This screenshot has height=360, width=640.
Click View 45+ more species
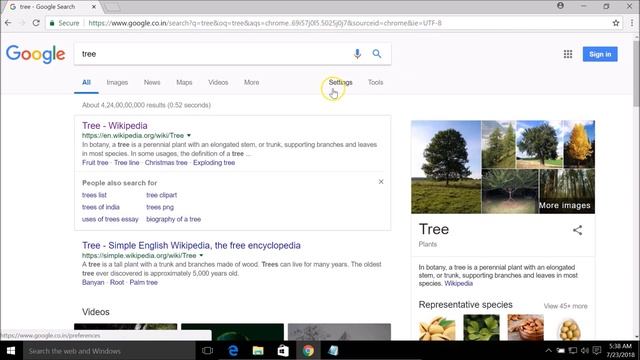coord(565,306)
